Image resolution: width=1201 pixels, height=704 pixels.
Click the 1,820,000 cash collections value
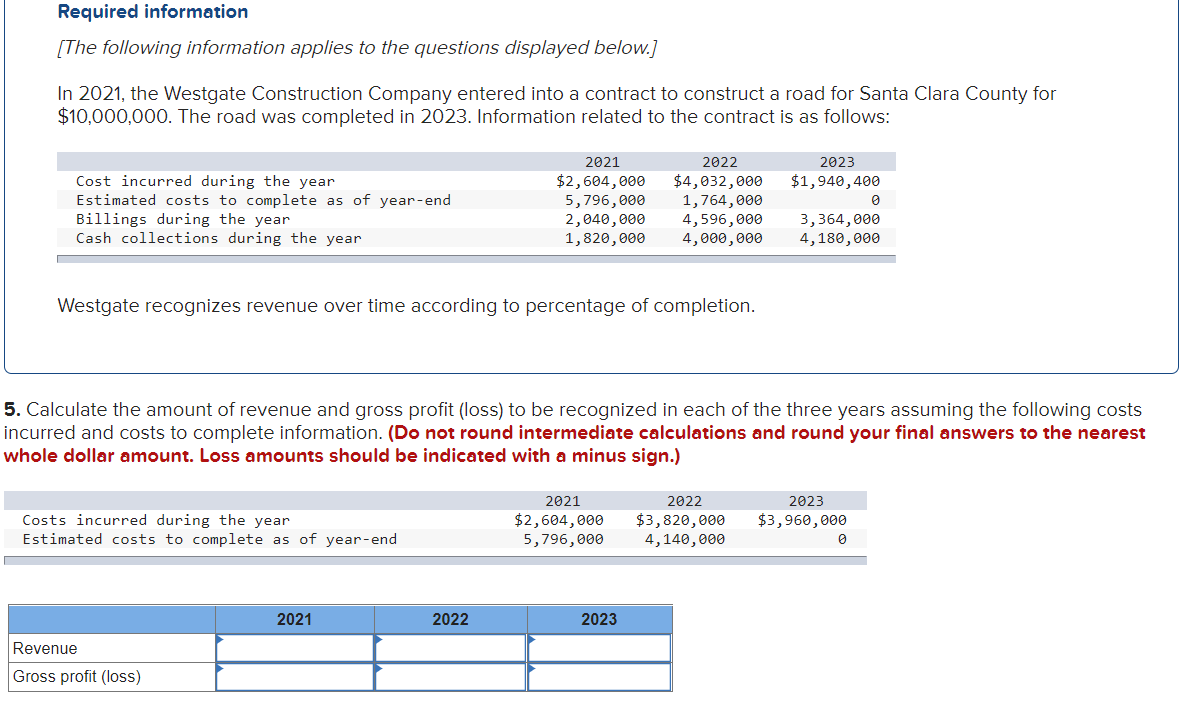[605, 238]
